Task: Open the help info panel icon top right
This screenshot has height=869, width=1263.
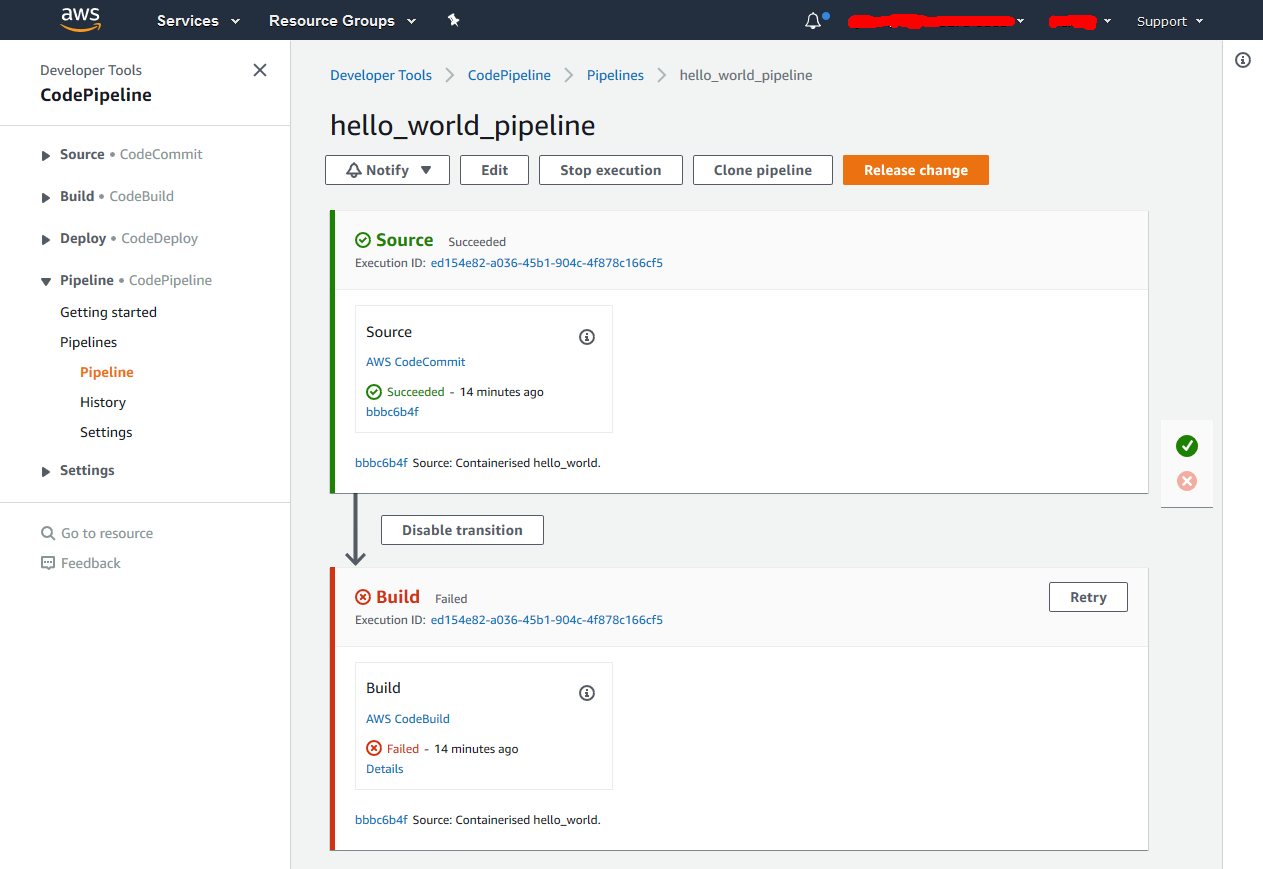Action: 1242,60
